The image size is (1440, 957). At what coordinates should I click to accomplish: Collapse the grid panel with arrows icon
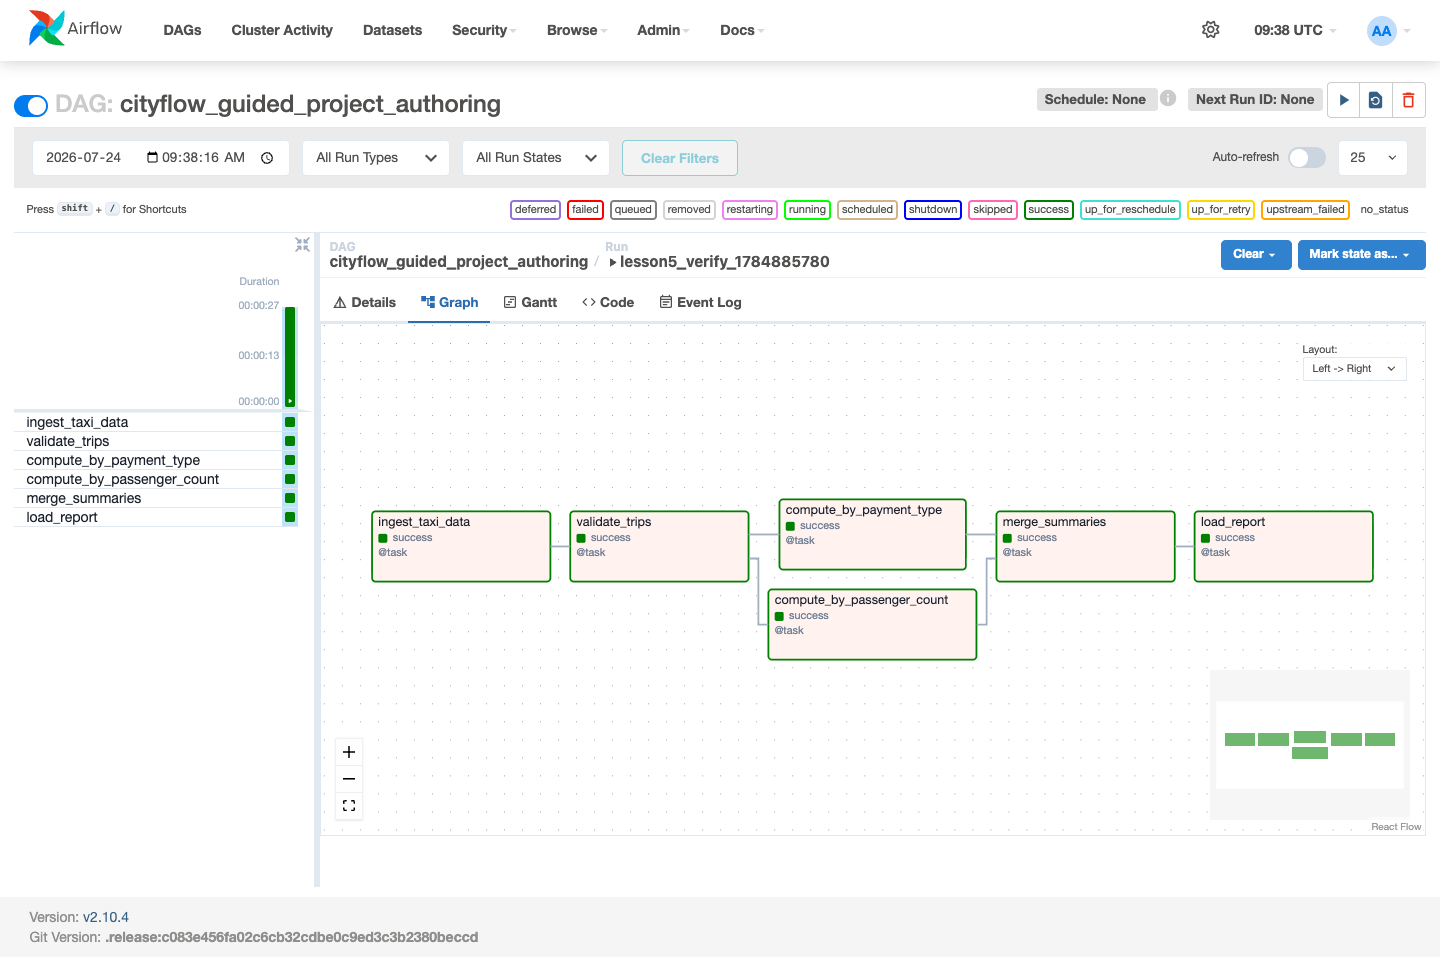pyautogui.click(x=302, y=245)
